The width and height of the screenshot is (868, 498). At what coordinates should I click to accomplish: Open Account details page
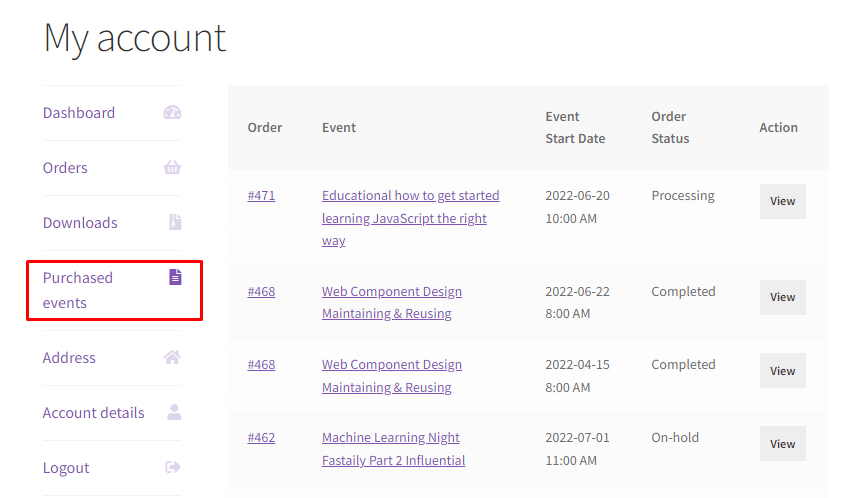pos(93,412)
